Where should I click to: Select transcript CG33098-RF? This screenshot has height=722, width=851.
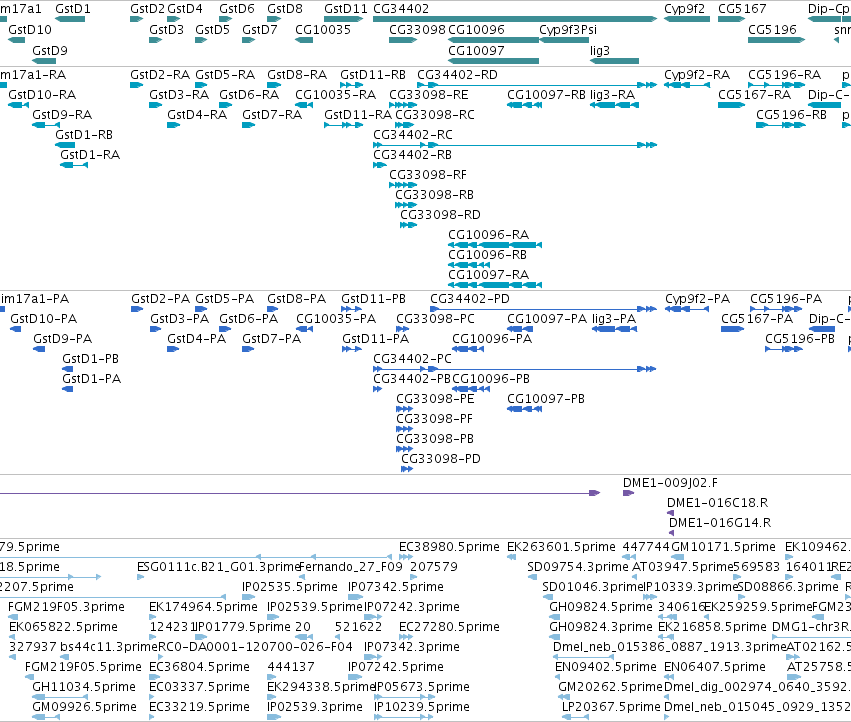pos(427,175)
